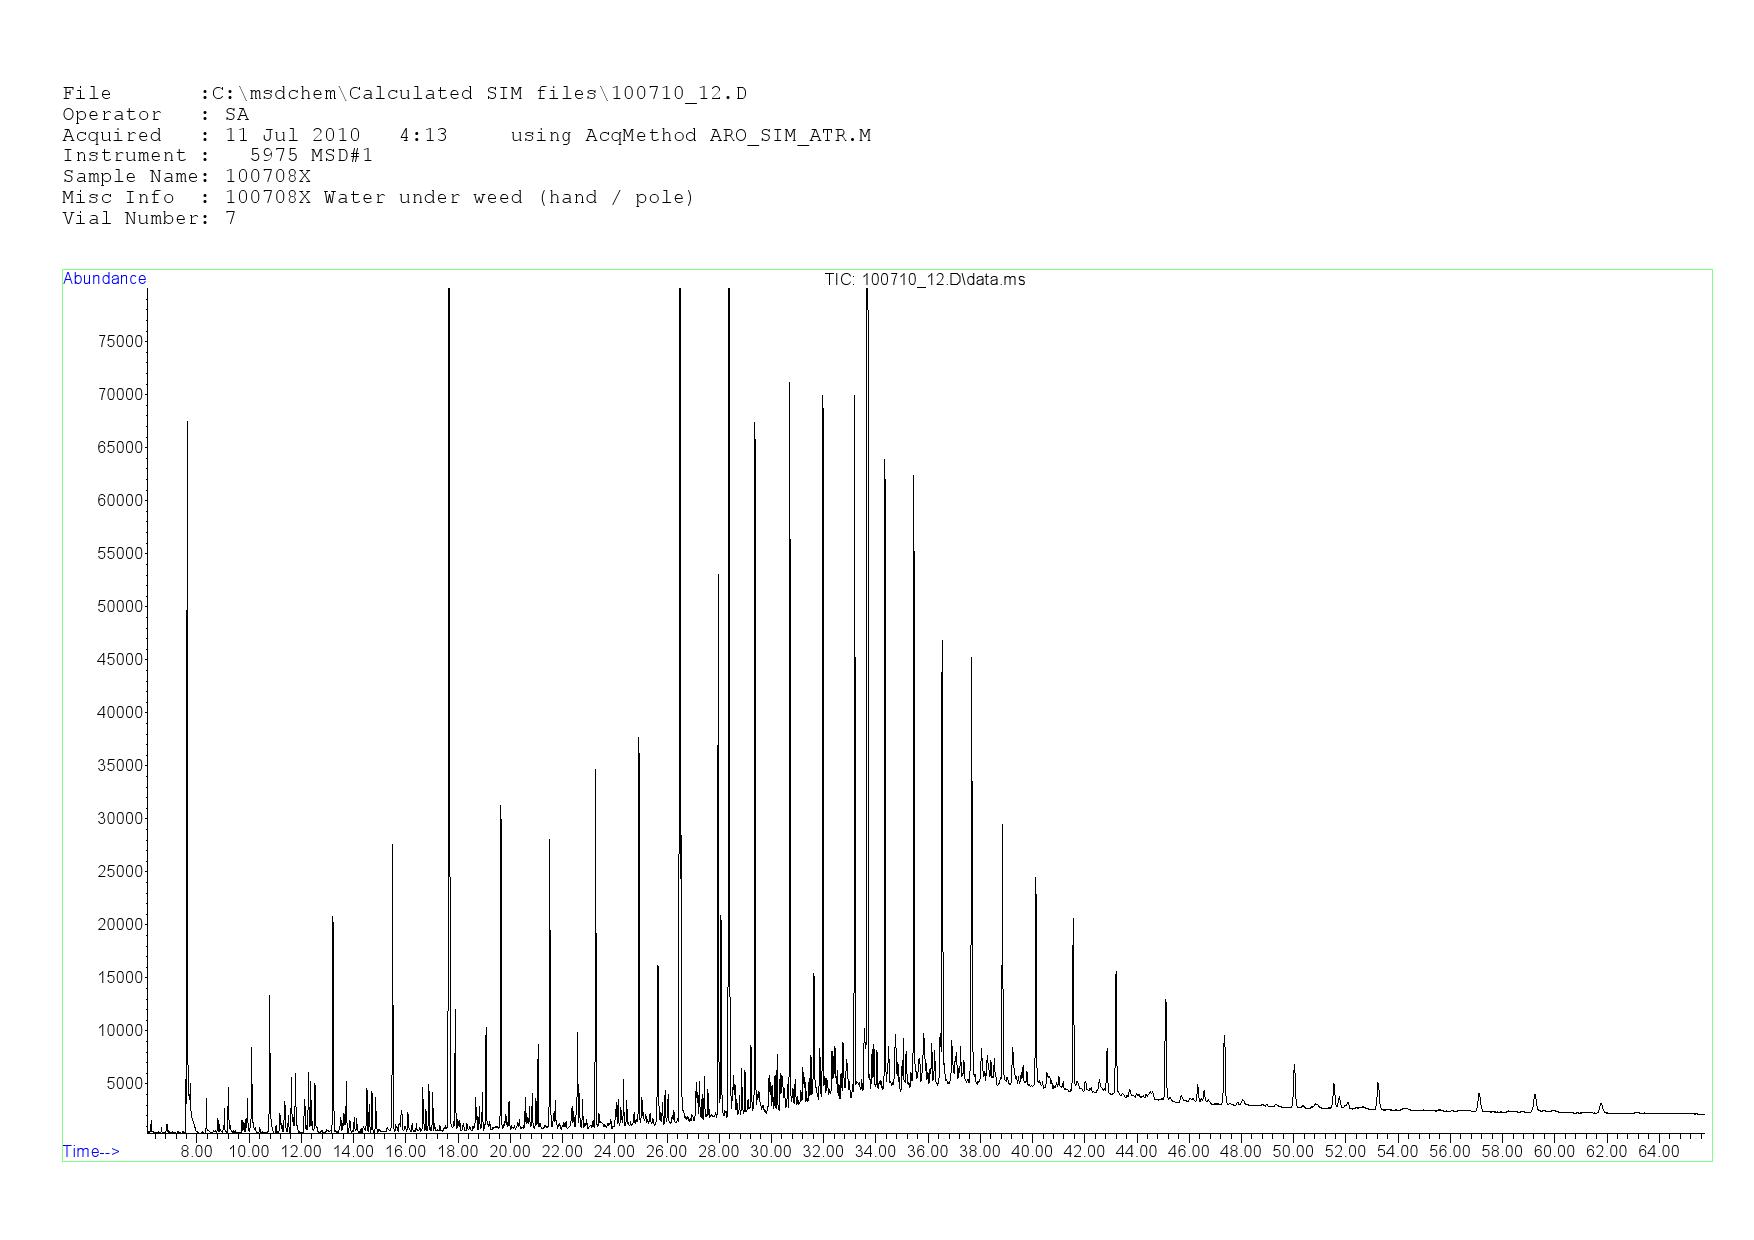Viewport: 1754px width, 1240px height.
Task: Click the 50000 abundance tick label
Action: point(117,607)
